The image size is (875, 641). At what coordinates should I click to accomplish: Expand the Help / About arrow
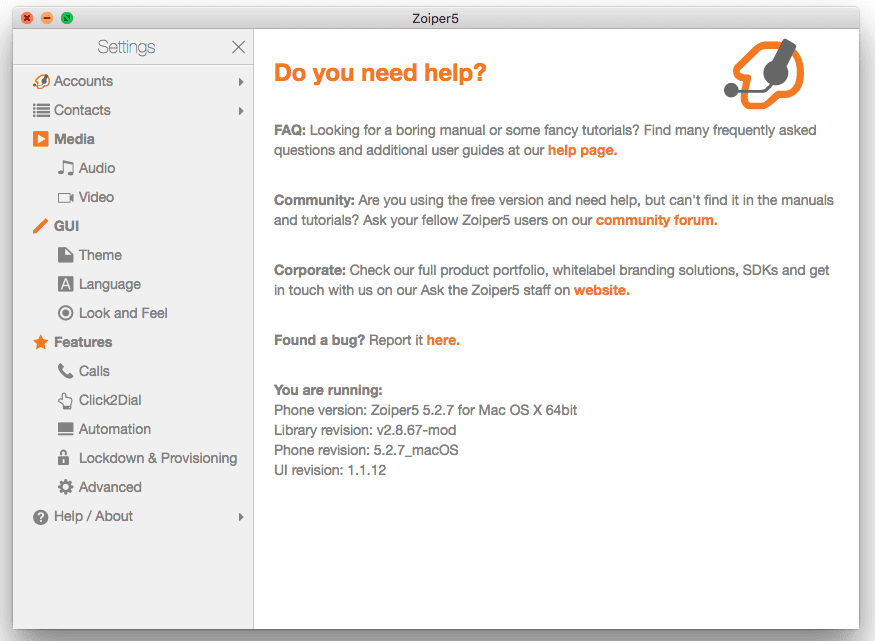coord(241,517)
